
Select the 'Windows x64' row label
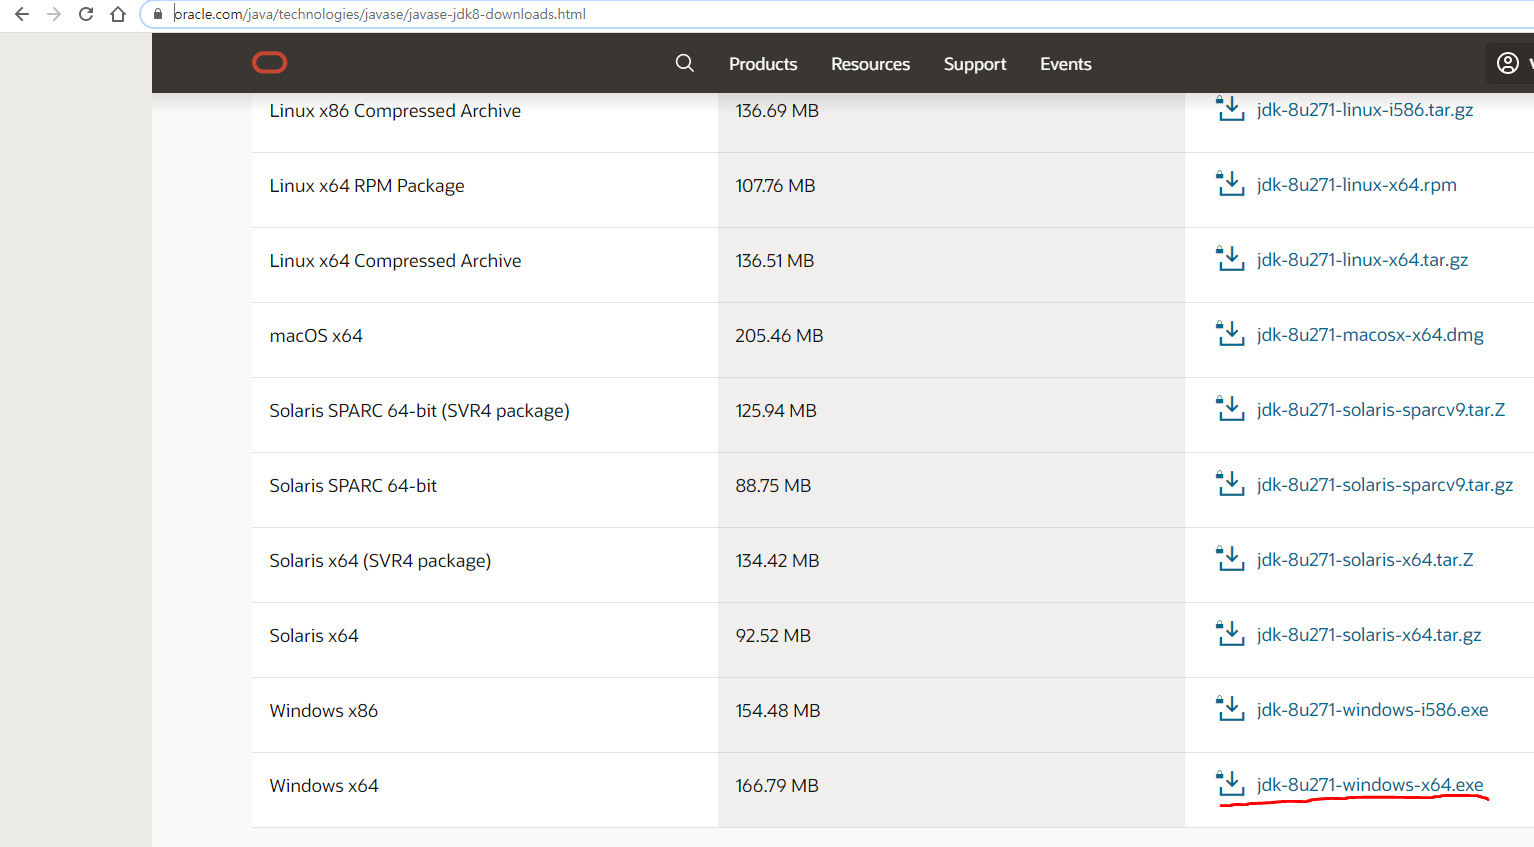tap(324, 786)
